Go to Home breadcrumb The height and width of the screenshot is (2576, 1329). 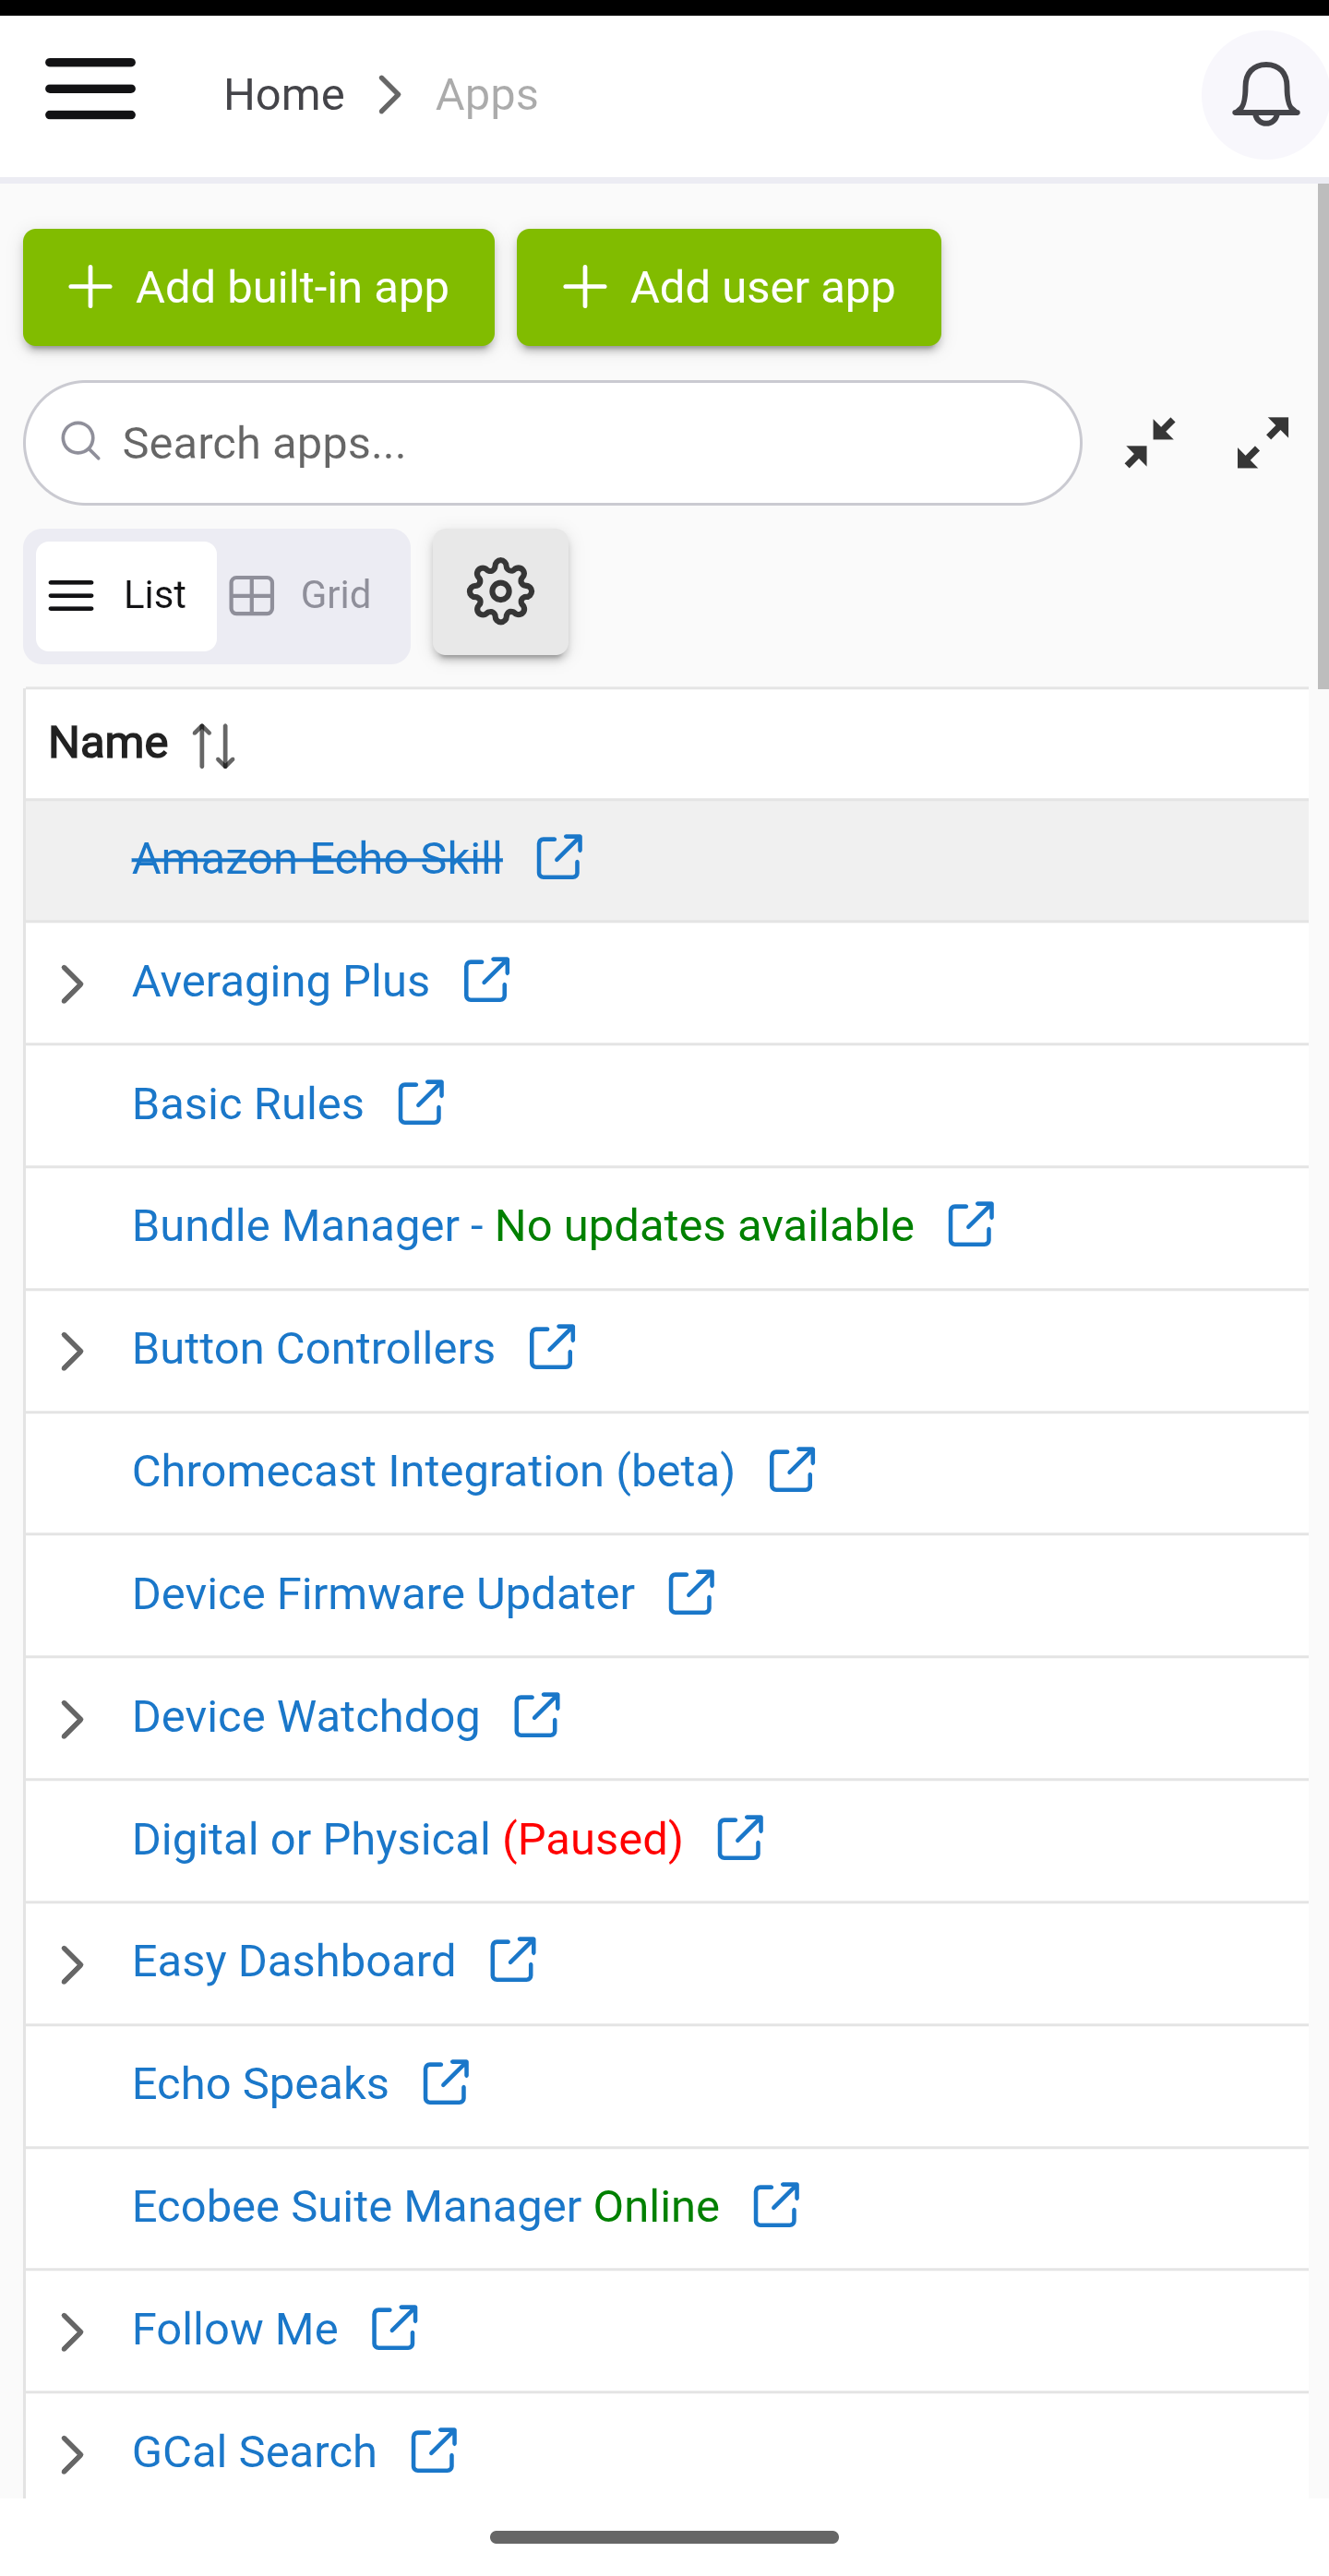coord(284,95)
